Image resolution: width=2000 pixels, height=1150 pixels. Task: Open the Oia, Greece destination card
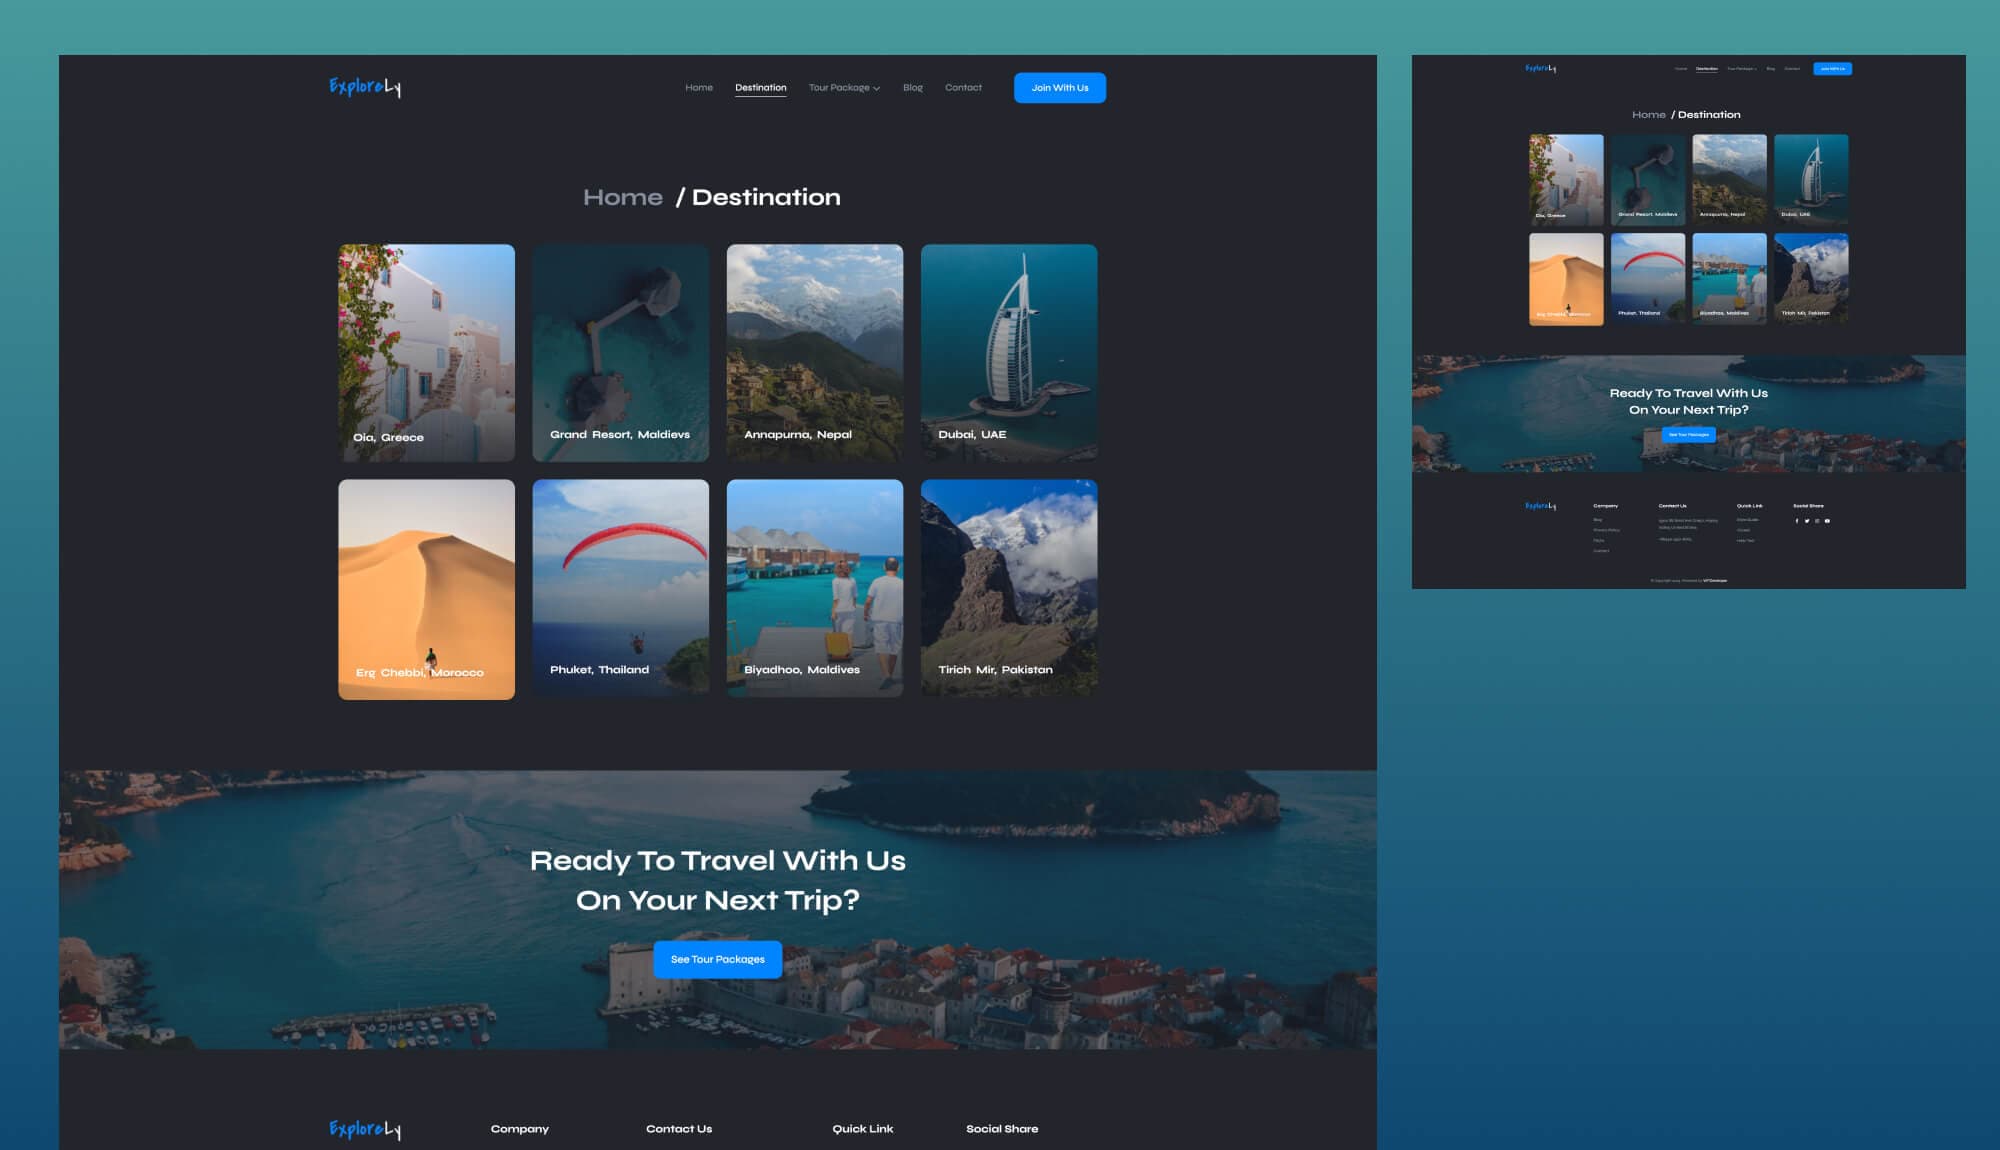426,352
